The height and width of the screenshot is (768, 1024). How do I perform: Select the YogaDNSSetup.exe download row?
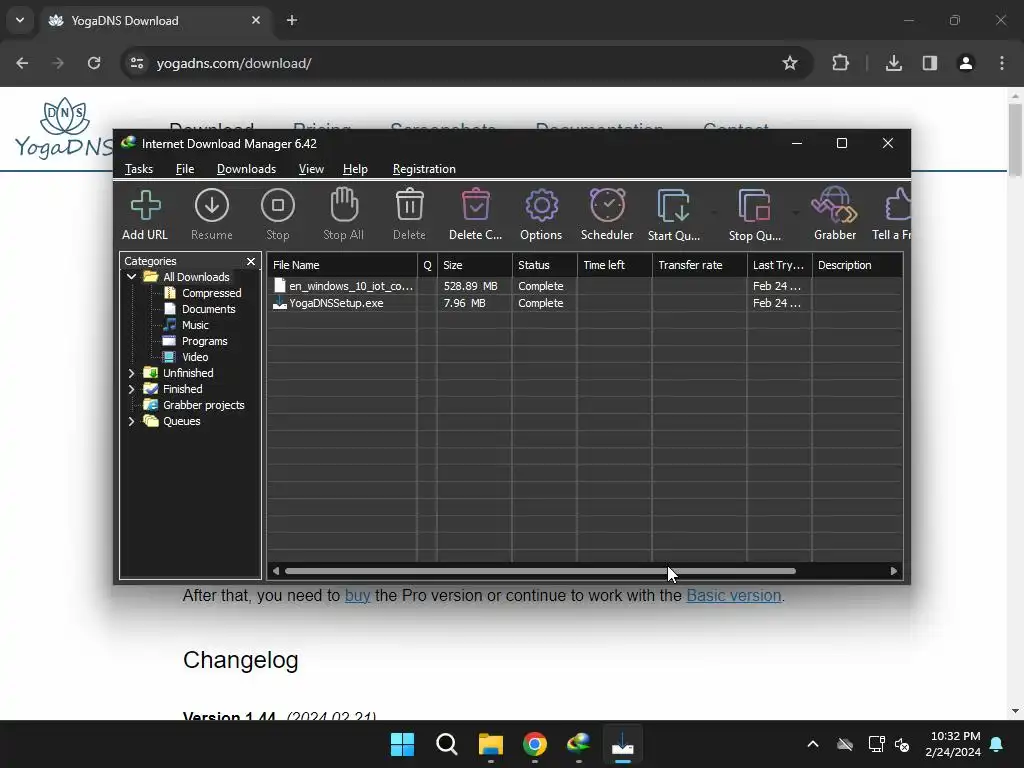pyautogui.click(x=584, y=303)
